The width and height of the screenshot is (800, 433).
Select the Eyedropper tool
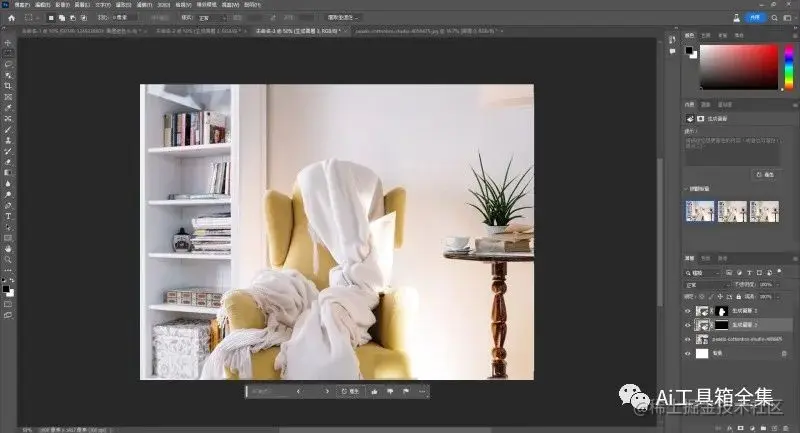point(8,108)
